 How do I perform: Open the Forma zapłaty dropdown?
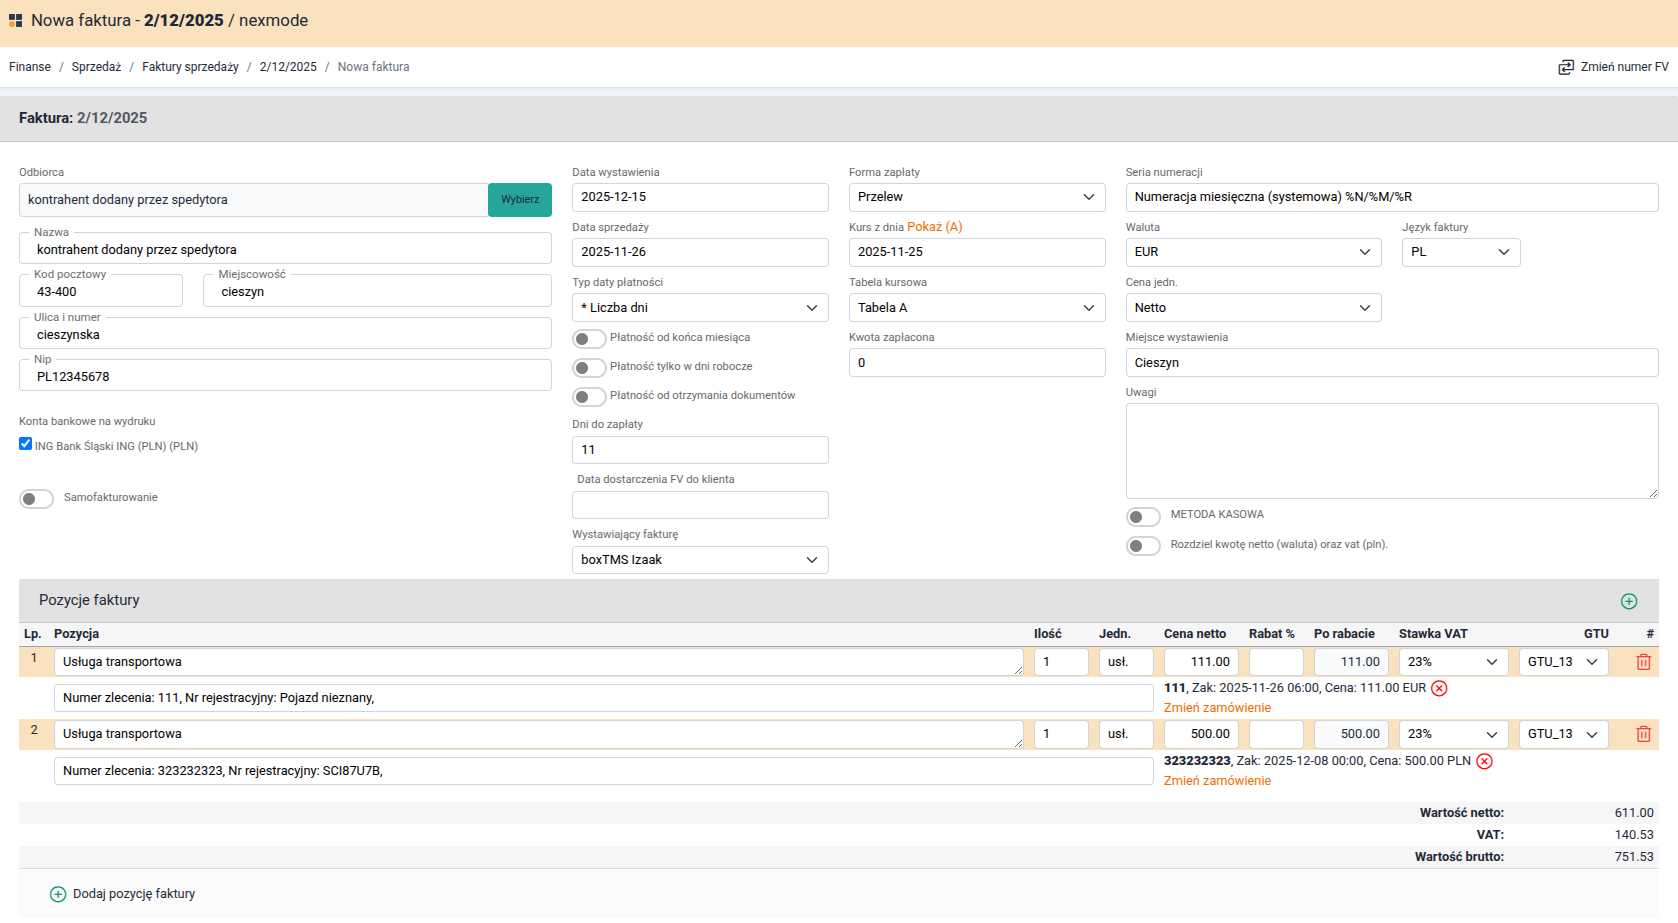click(x=976, y=197)
